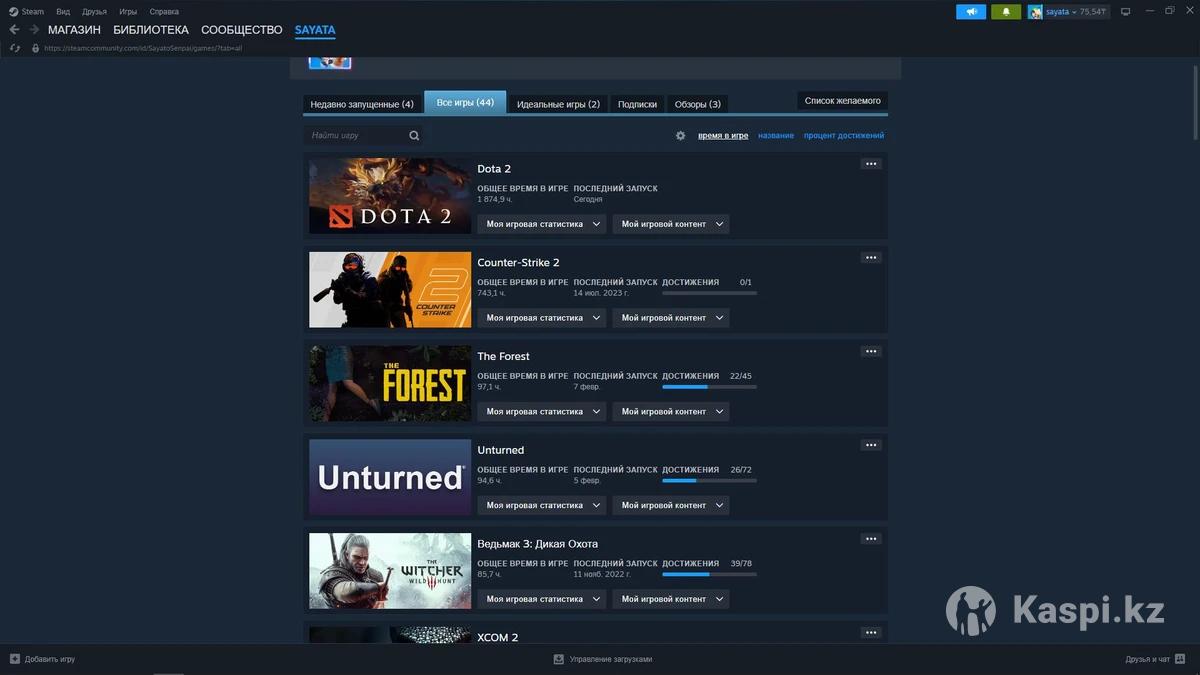Sort games by название
1200x675 pixels.
(776, 135)
